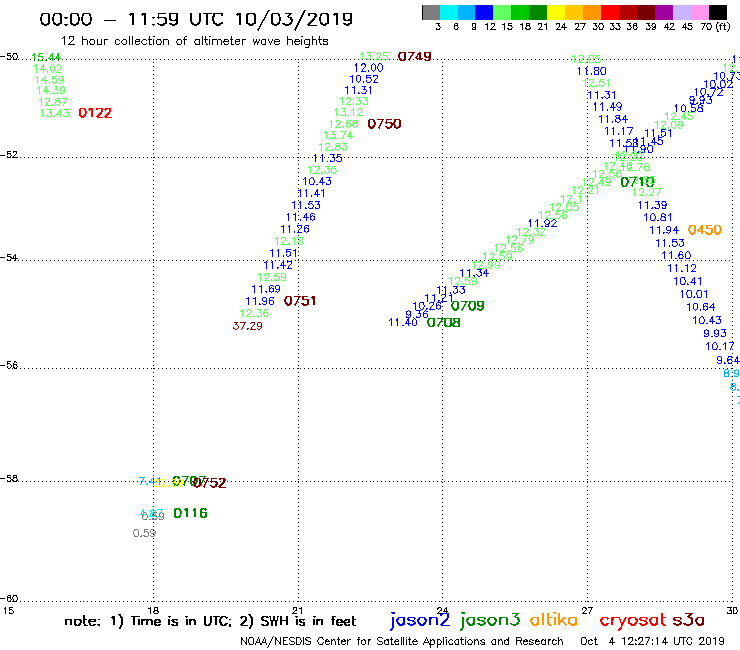Click the dark red 37.29 outlier value

(x=248, y=326)
